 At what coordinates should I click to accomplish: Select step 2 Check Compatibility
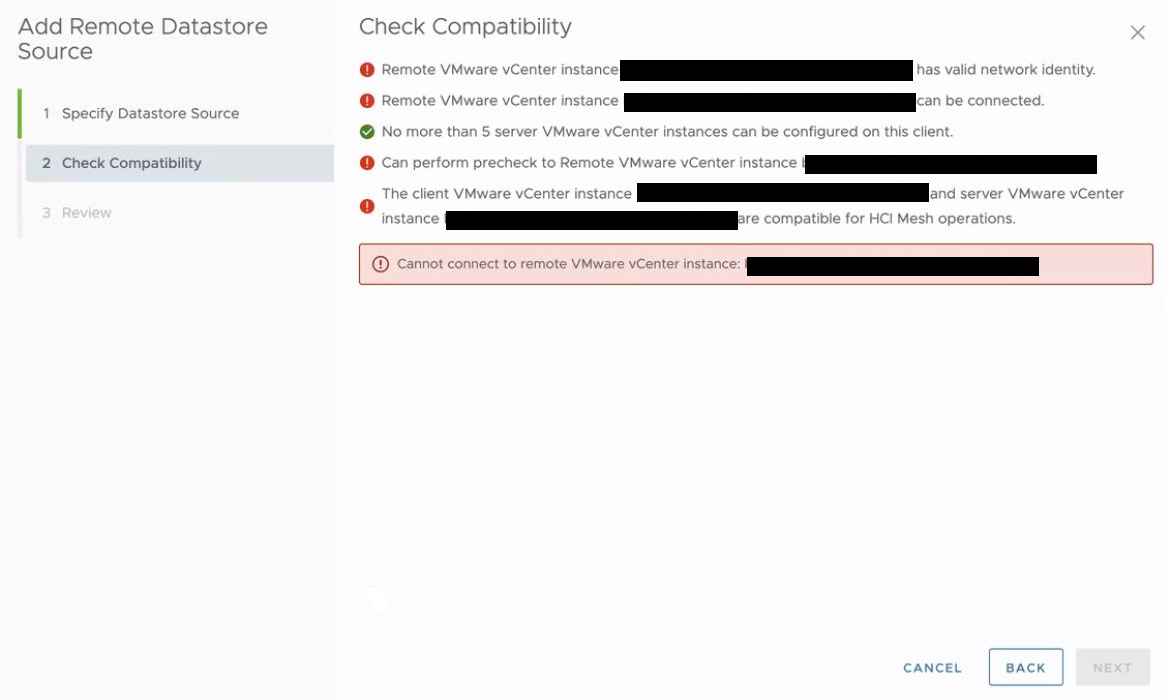click(x=180, y=163)
